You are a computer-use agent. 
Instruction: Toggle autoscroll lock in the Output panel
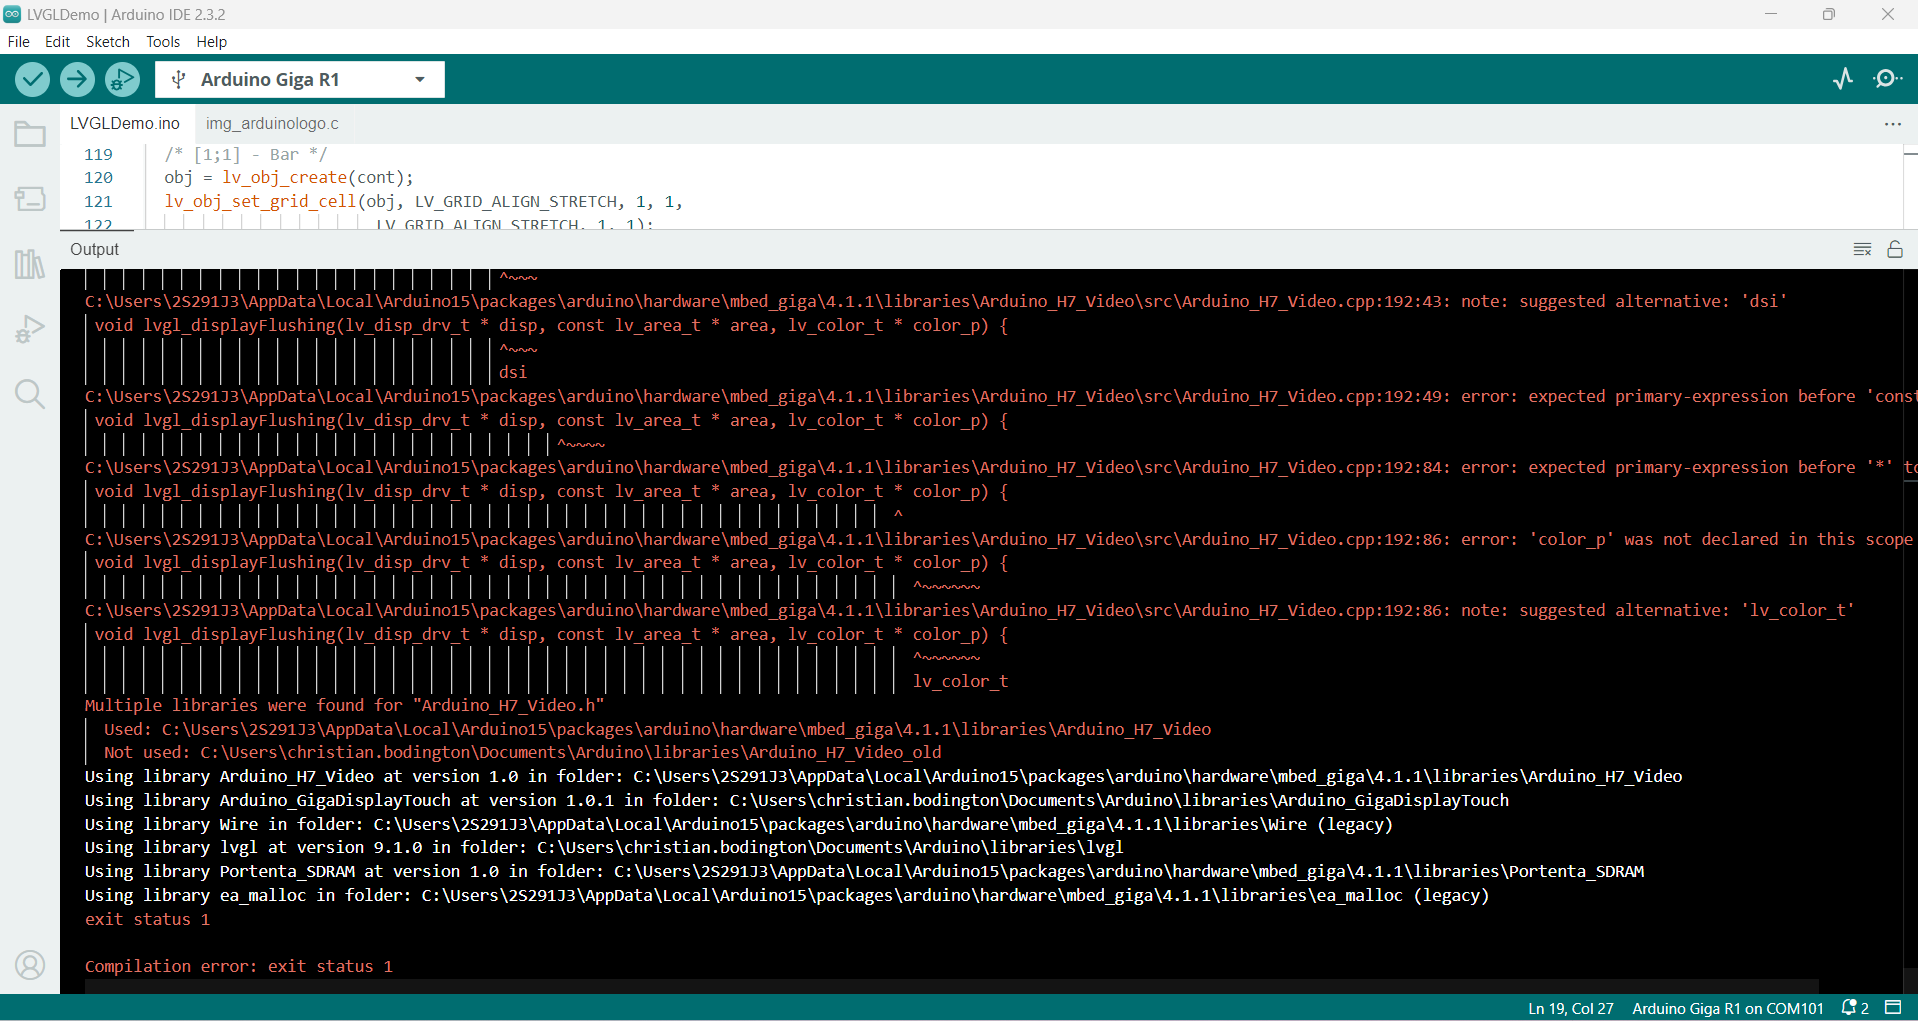(1895, 249)
